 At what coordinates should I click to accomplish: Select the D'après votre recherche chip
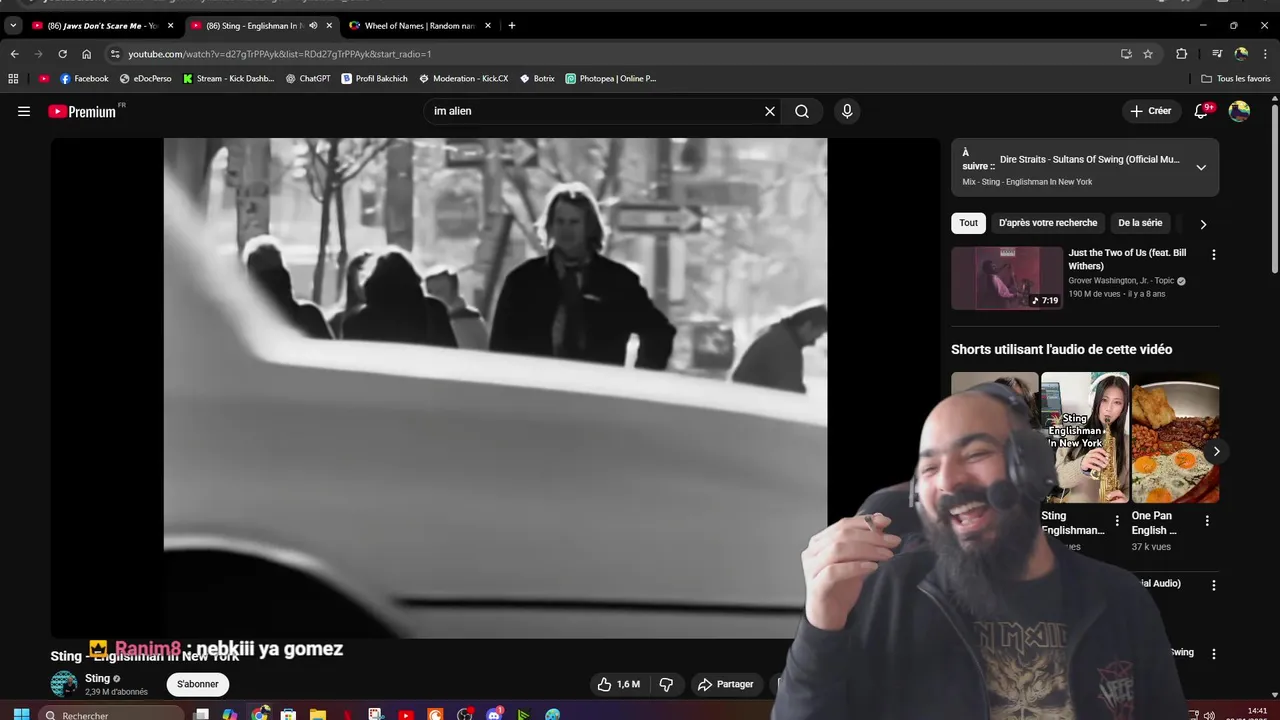pos(1048,223)
